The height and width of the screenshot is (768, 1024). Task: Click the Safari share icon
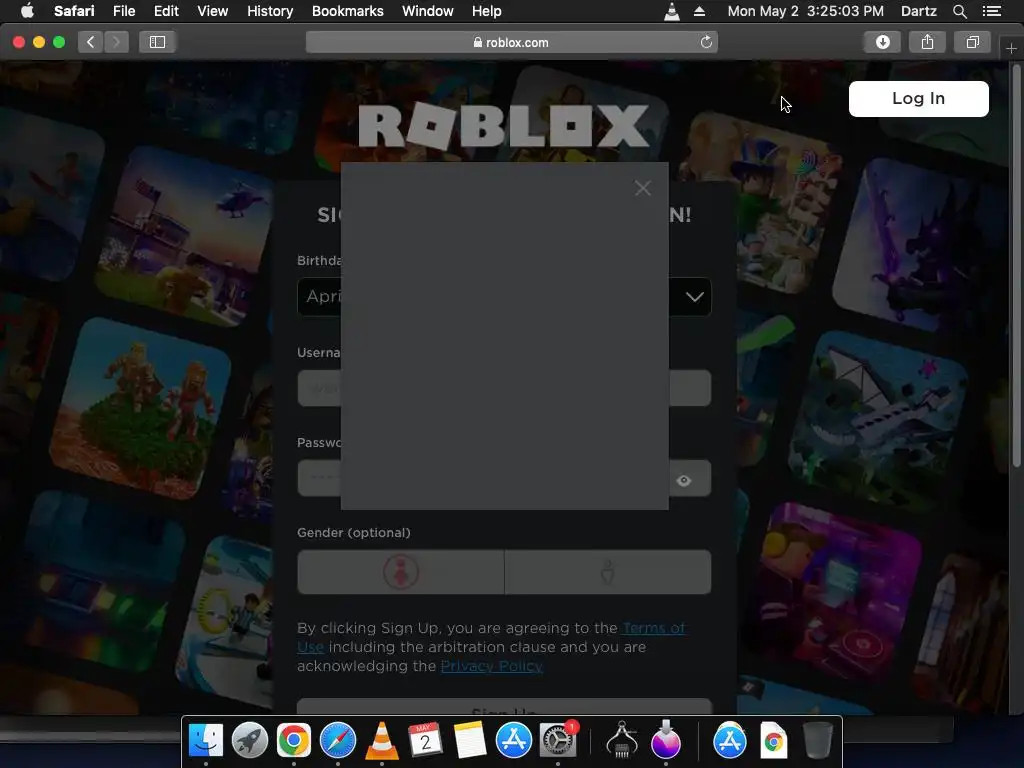tap(927, 42)
